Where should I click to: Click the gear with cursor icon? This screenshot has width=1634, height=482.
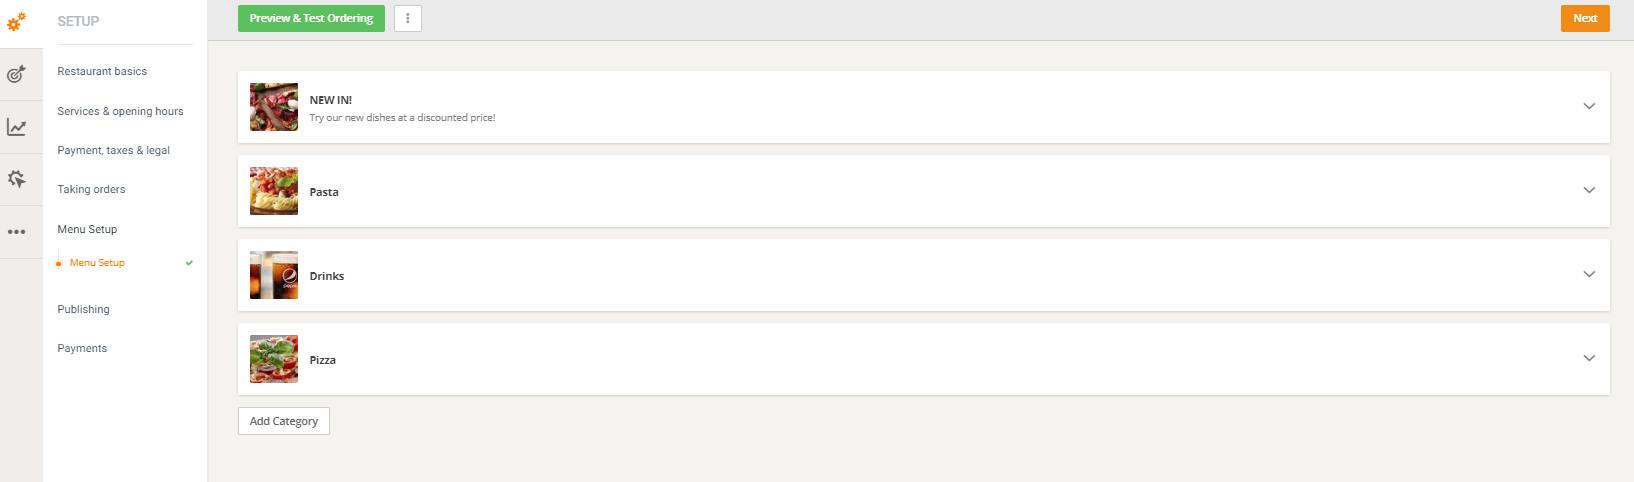click(x=17, y=179)
